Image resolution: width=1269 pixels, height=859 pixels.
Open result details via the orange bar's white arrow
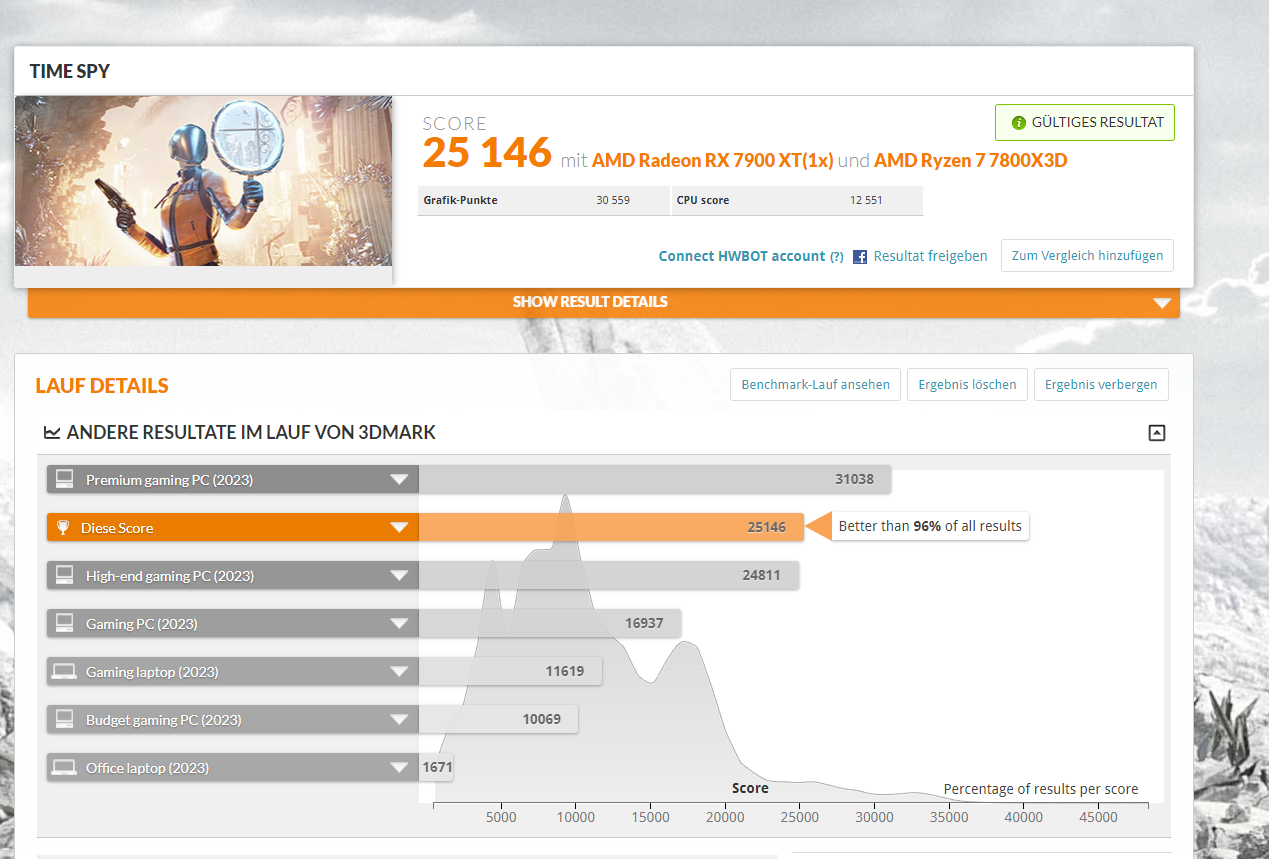coord(1161,303)
